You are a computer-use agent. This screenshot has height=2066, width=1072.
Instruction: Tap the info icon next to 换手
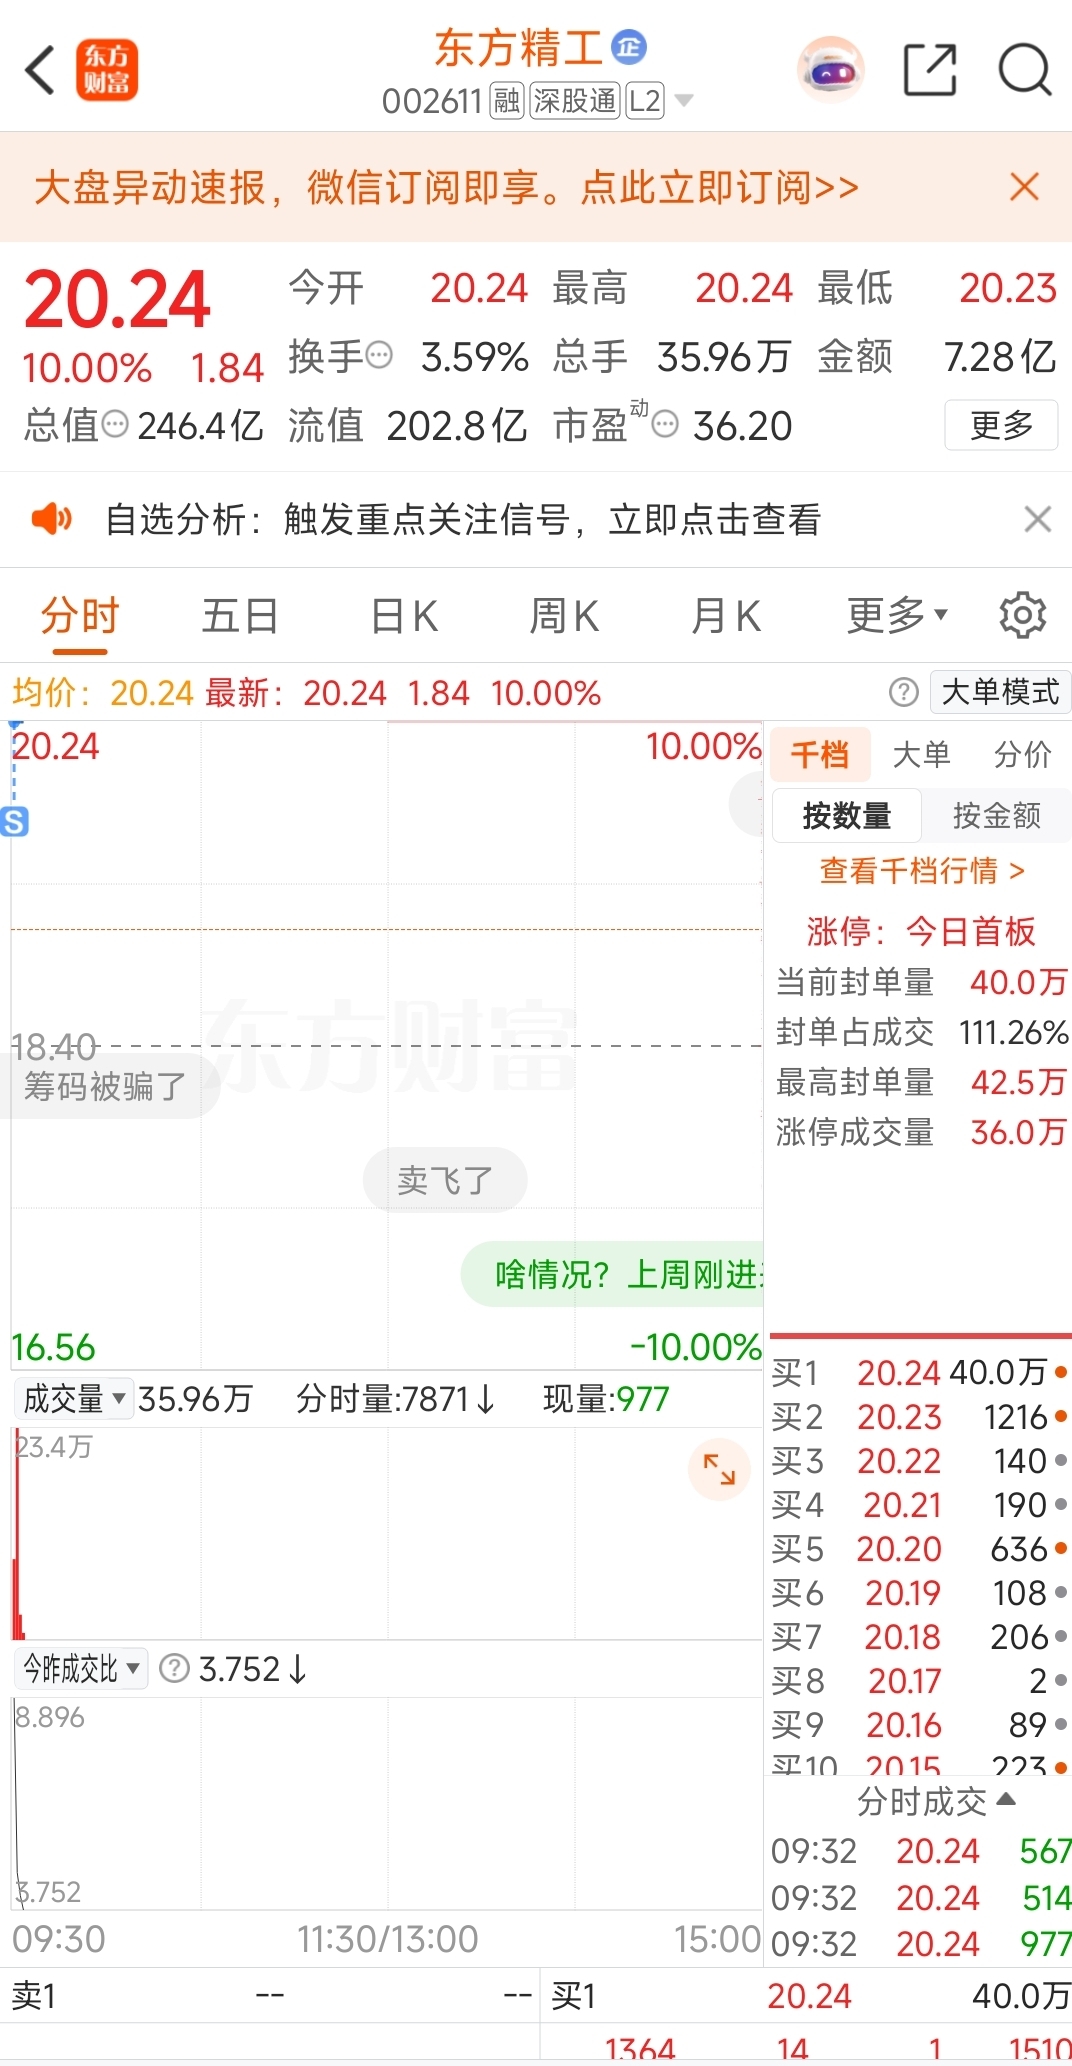(x=379, y=355)
